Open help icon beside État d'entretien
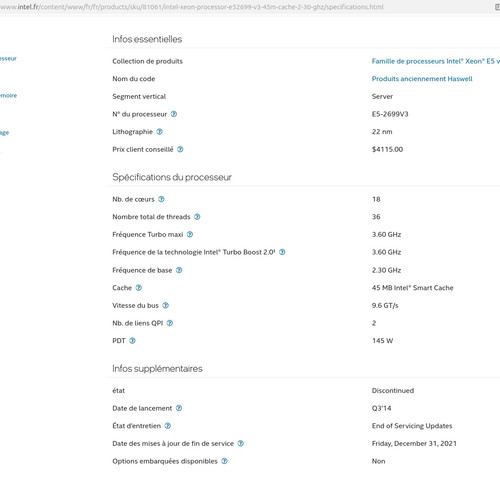 click(168, 426)
